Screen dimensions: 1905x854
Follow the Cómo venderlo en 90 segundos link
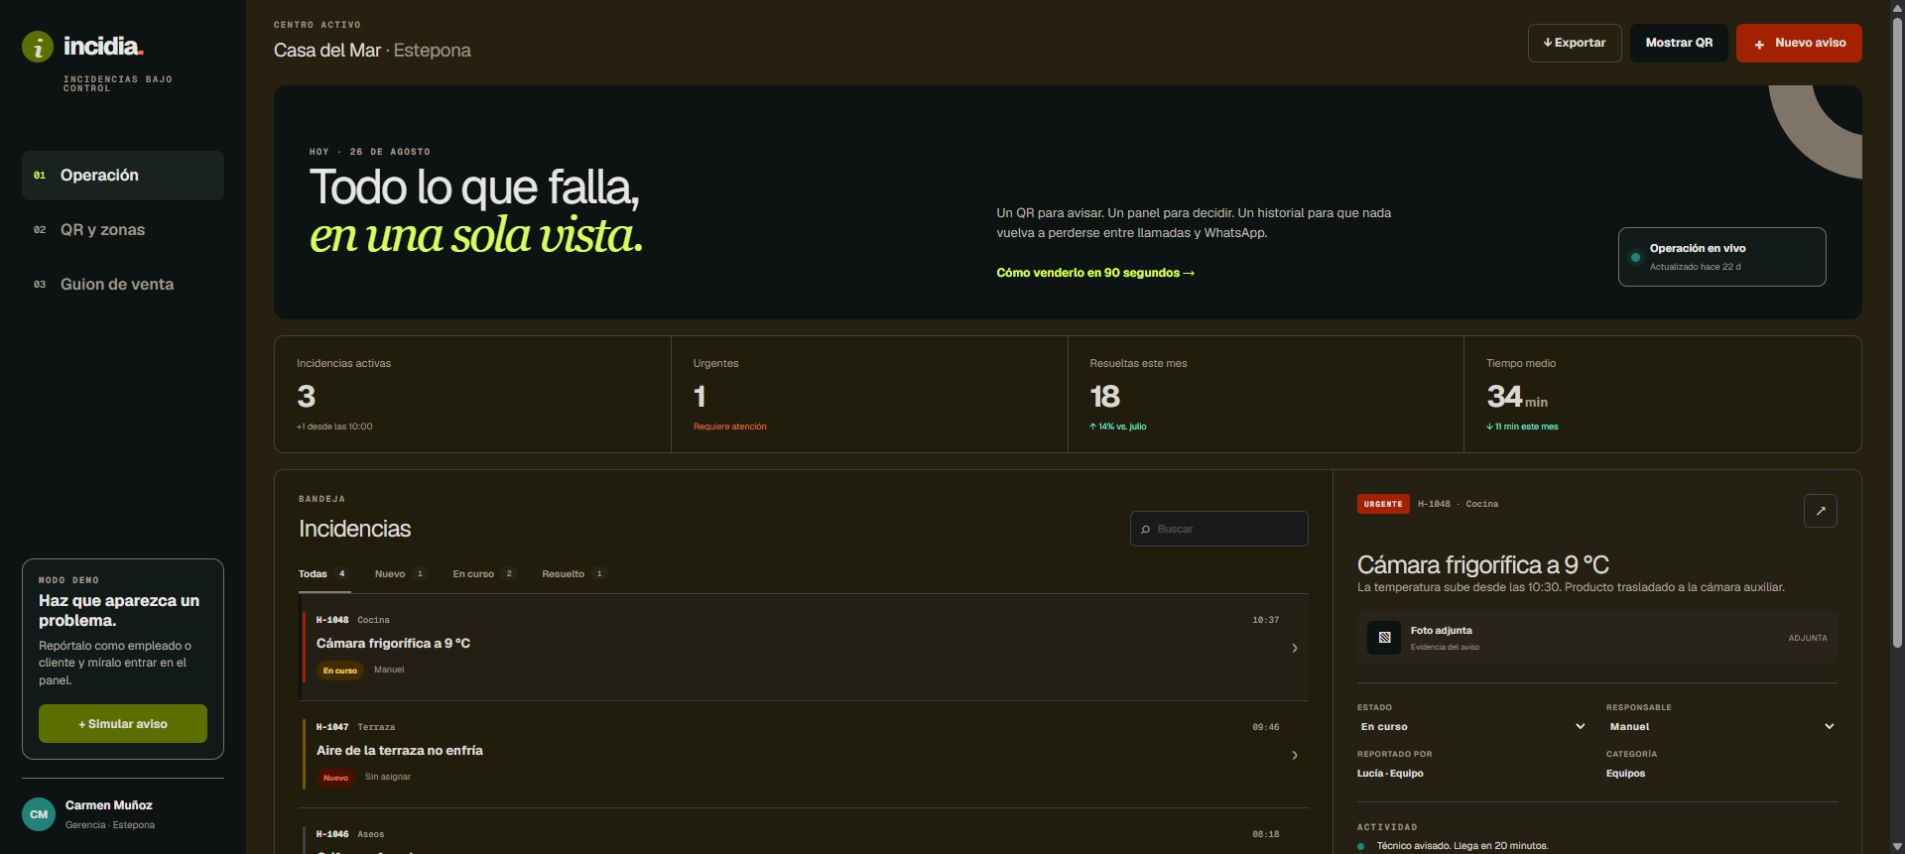pos(1095,273)
